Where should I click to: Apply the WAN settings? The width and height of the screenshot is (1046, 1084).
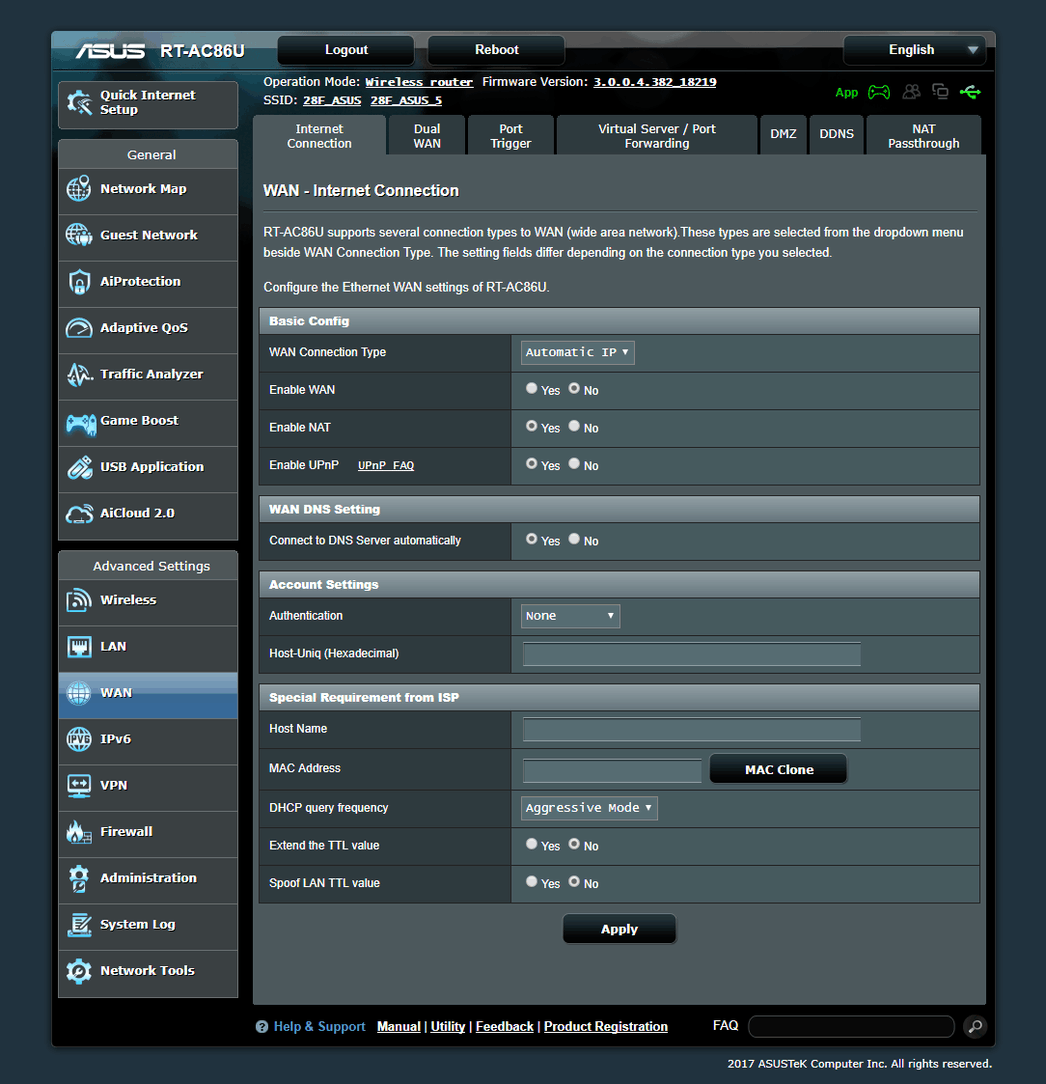tap(619, 929)
